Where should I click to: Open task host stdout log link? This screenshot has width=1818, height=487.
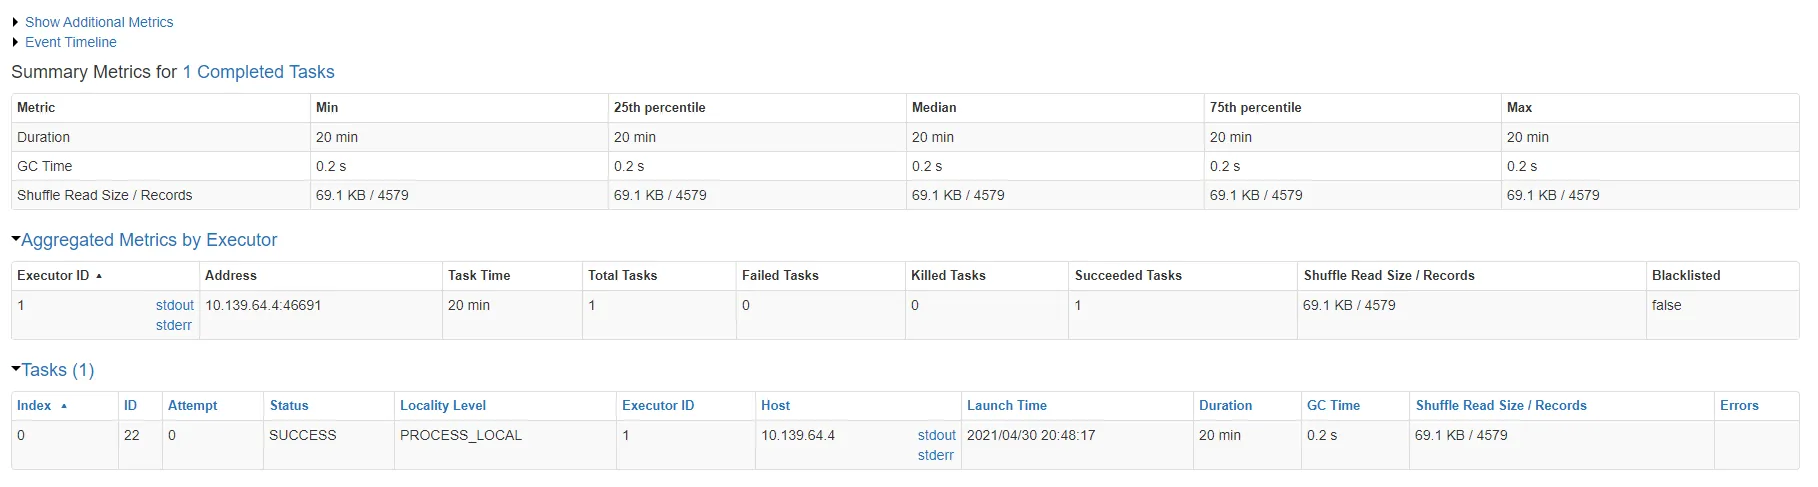(936, 435)
